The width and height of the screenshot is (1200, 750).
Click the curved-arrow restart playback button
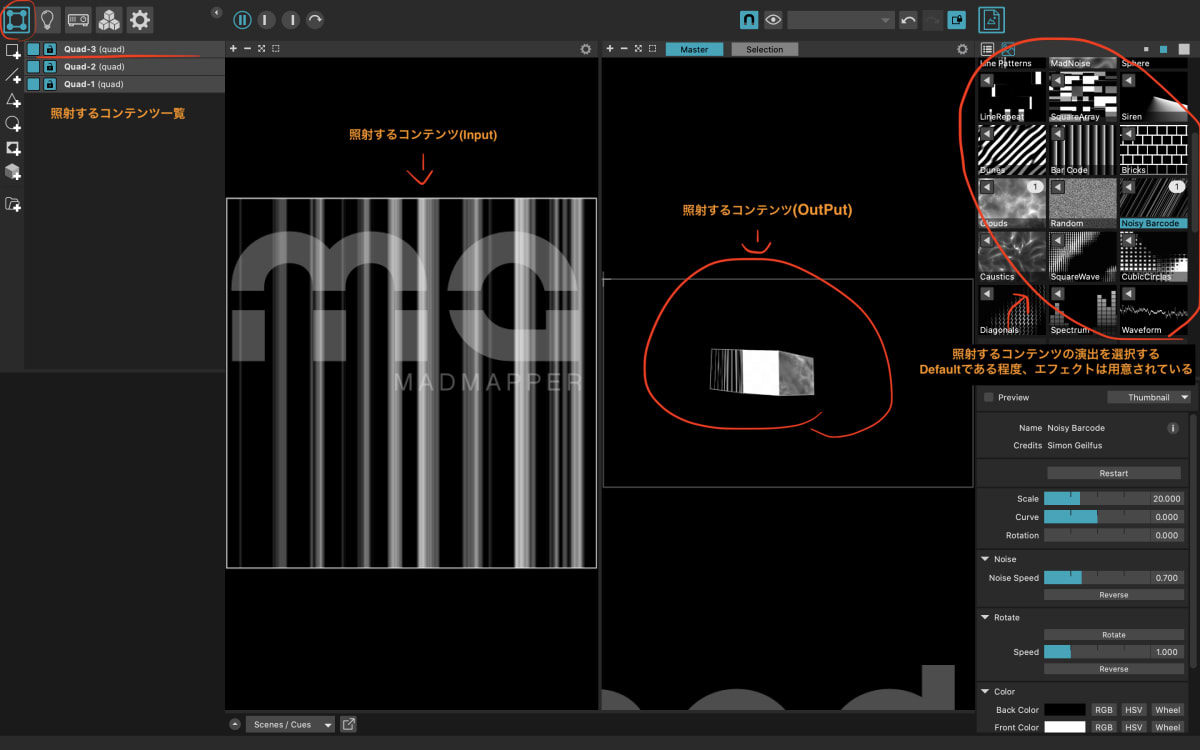click(314, 20)
